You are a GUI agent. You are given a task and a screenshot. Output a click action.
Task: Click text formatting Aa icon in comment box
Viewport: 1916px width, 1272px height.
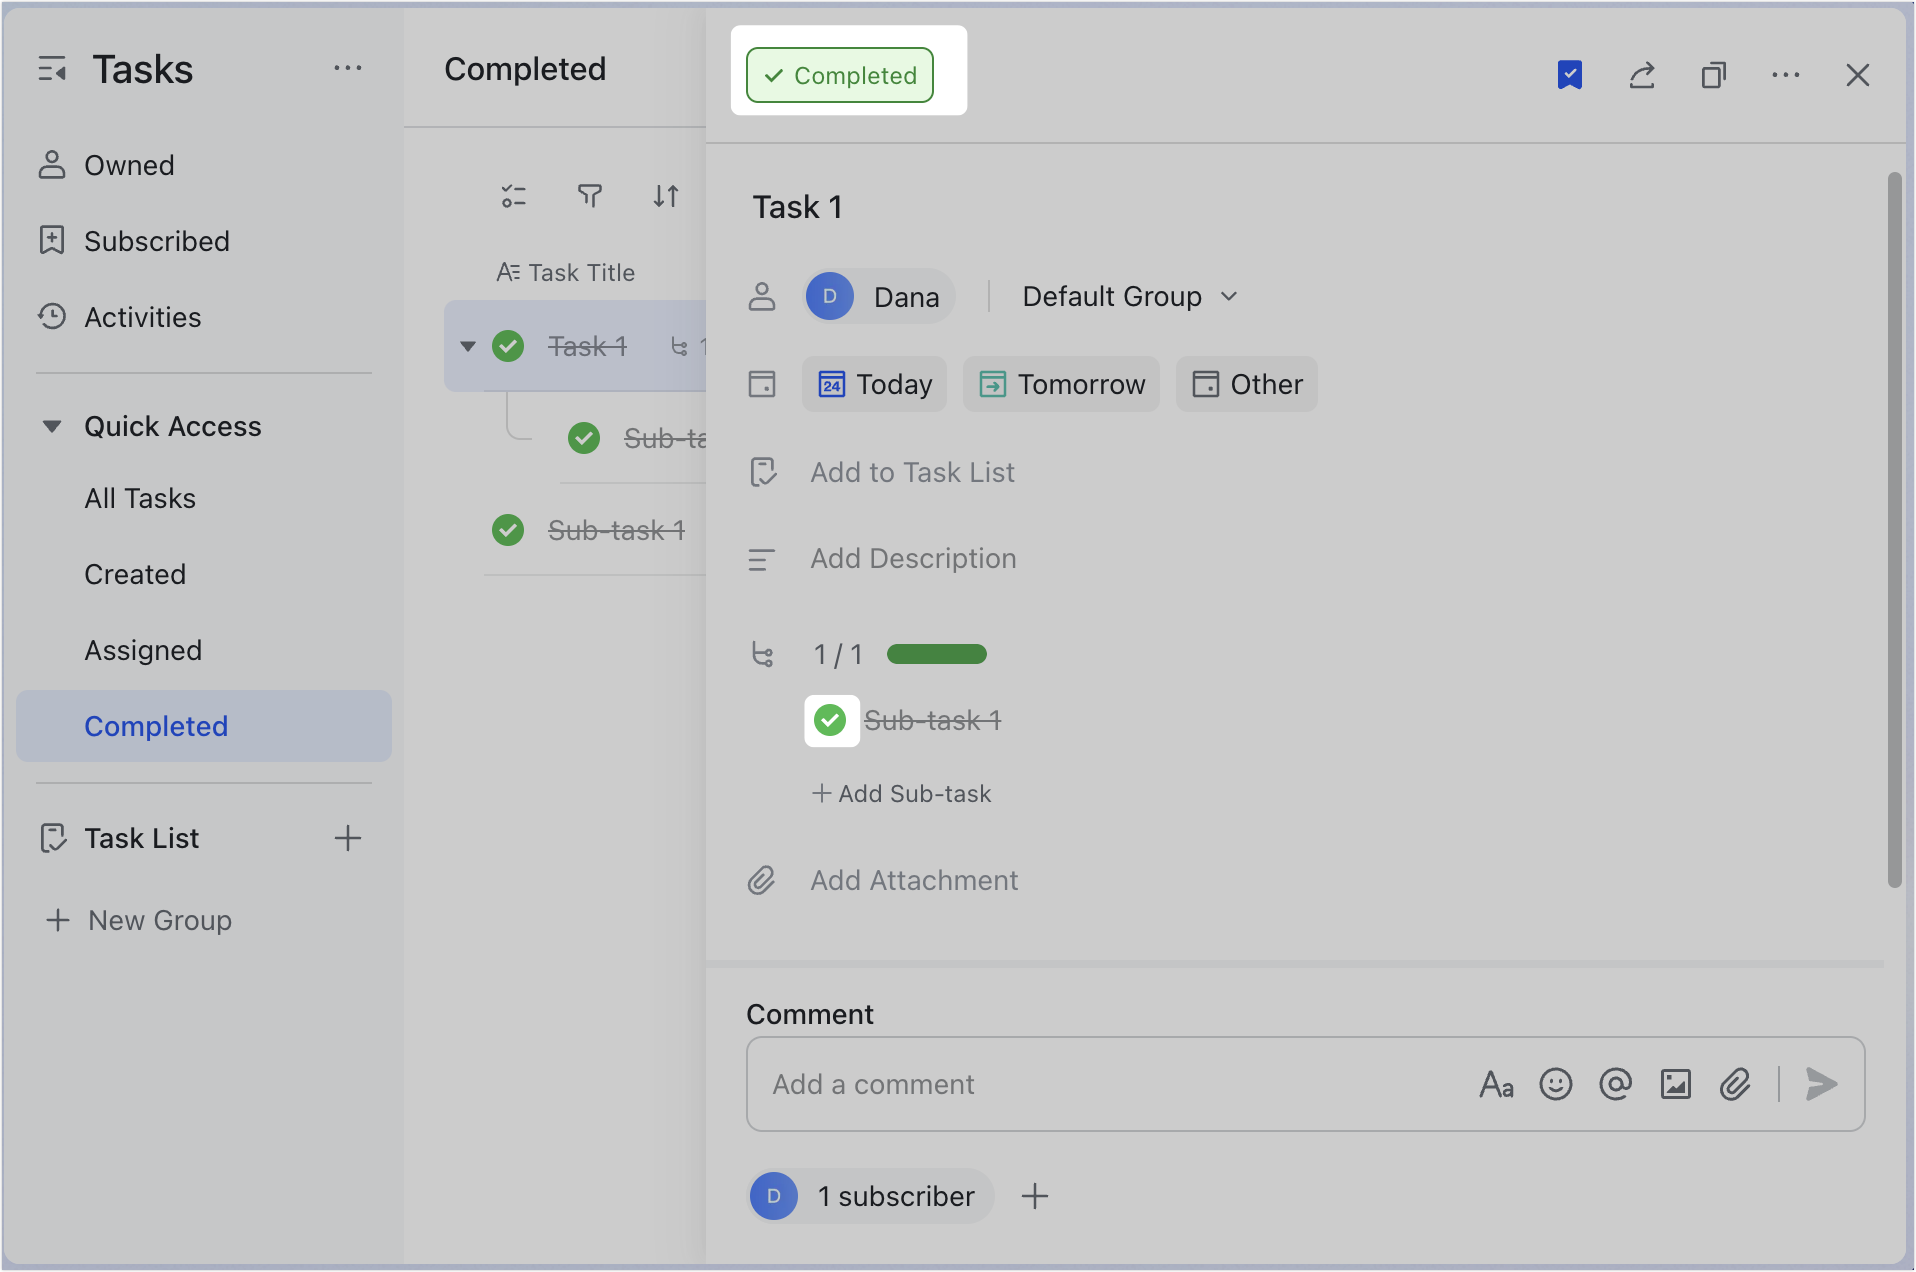click(1496, 1084)
